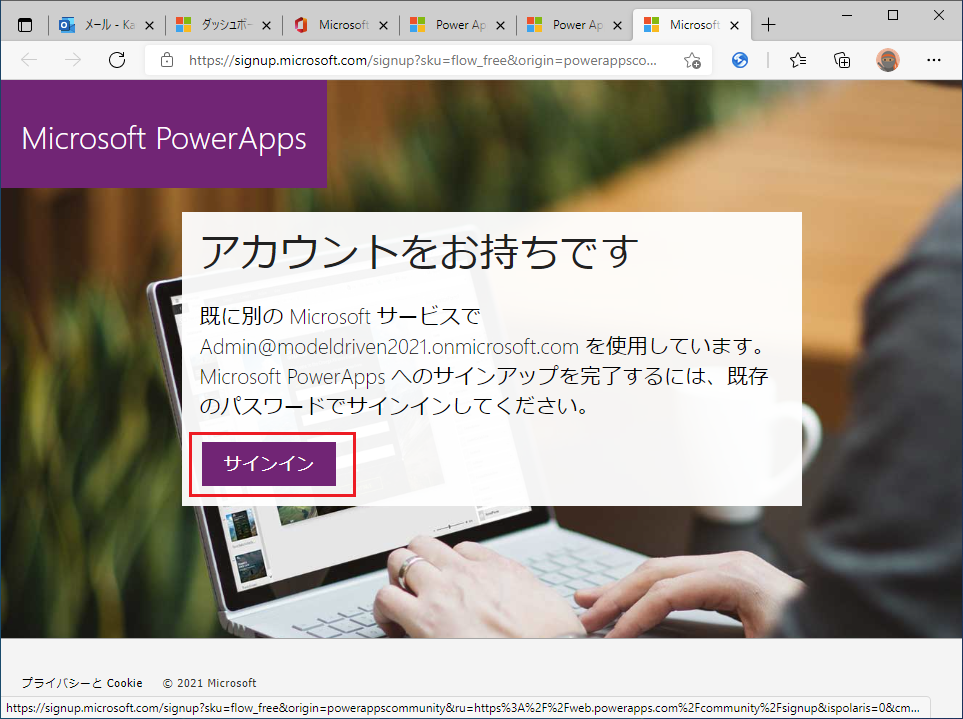Viewport: 963px width, 719px height.
Task: Refresh the current page
Action: click(x=117, y=60)
